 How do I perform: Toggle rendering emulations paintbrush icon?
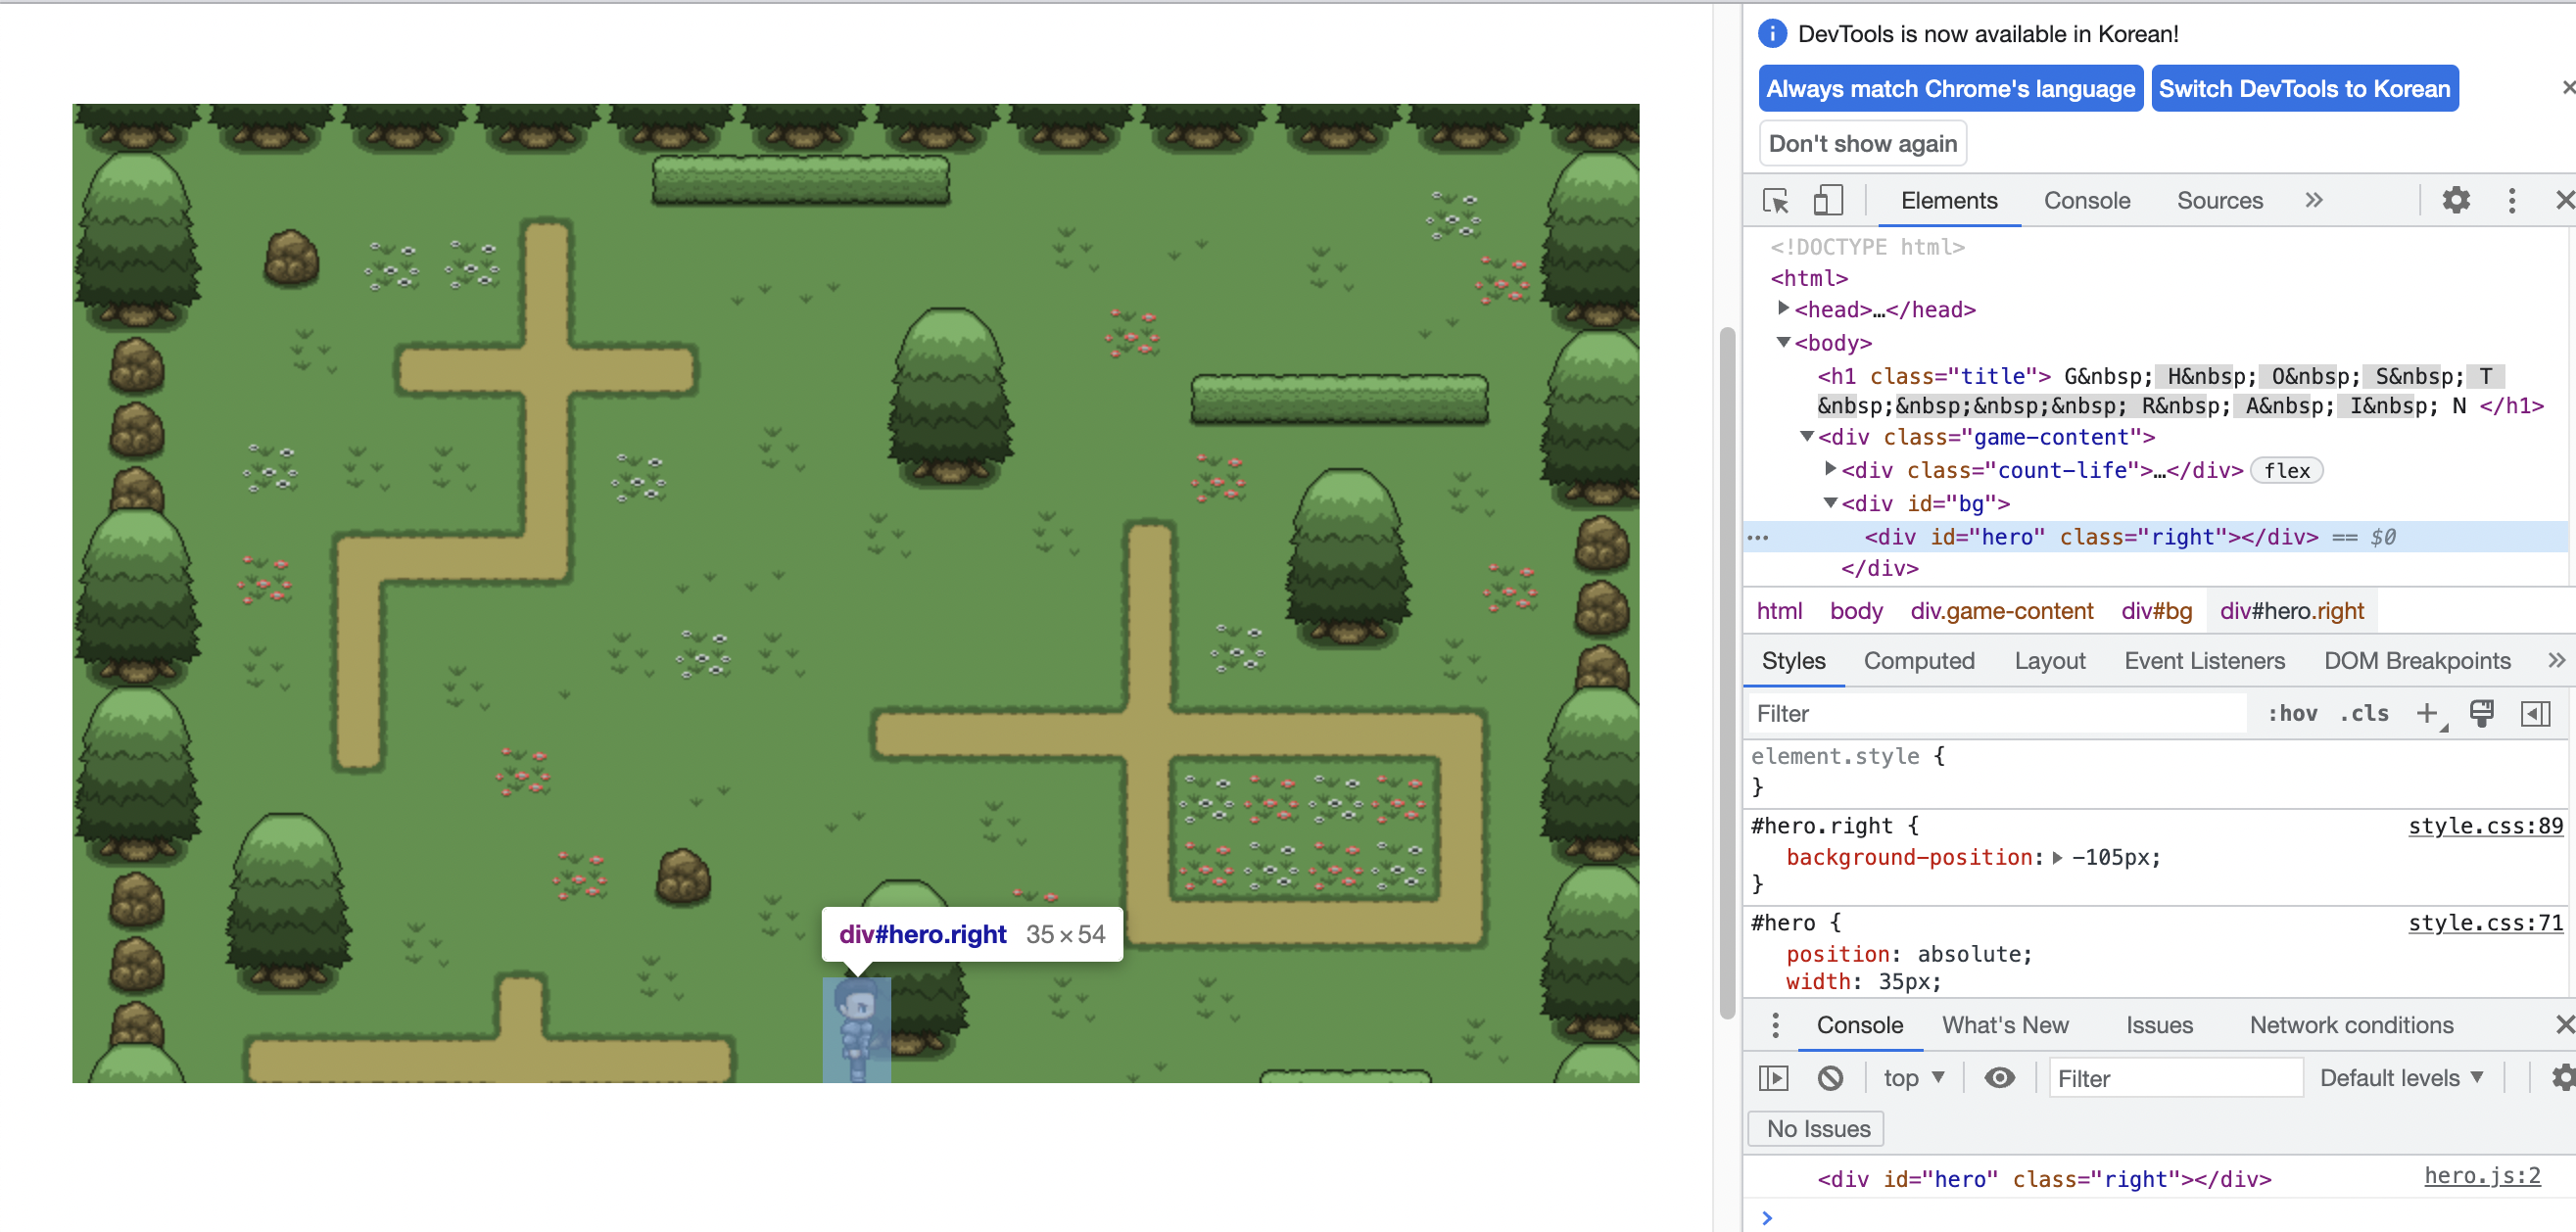(x=2481, y=714)
